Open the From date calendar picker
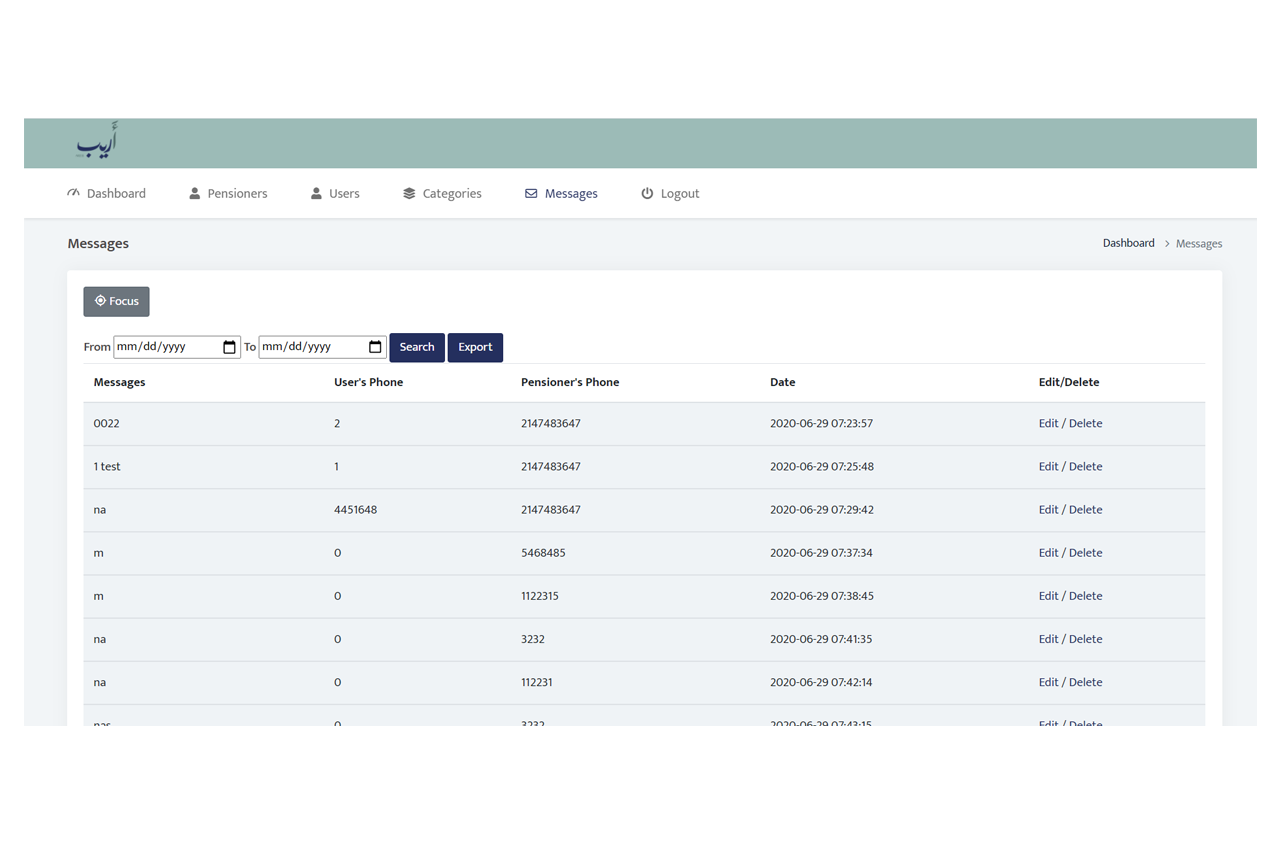Screen dimensions: 1280x853 (229, 347)
